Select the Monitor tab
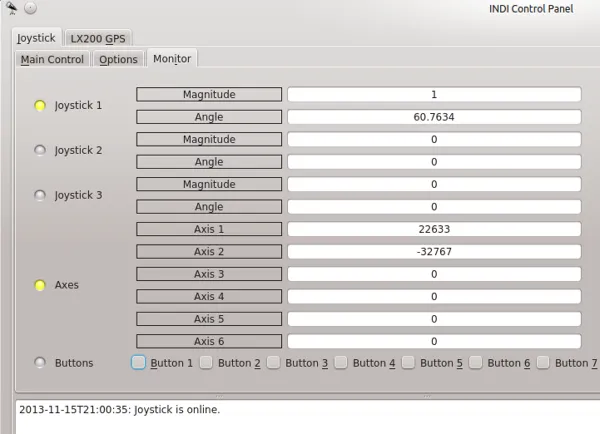This screenshot has width=600, height=434. click(172, 59)
